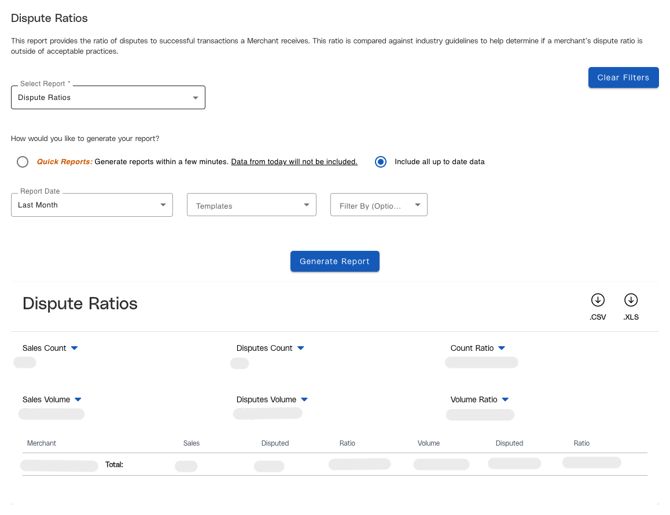Click the Sales Volume sort arrow

point(78,400)
